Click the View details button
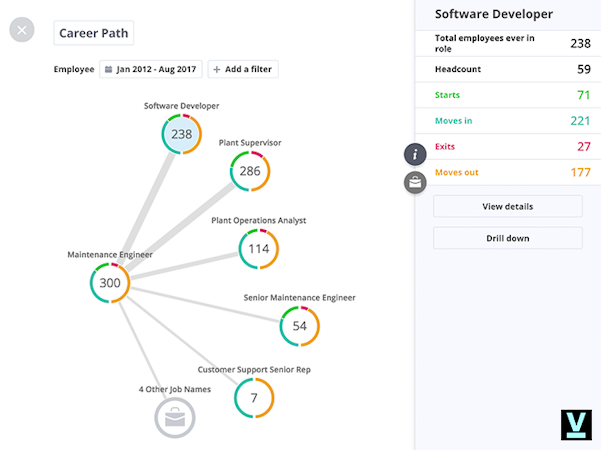601x450 pixels. pos(507,206)
